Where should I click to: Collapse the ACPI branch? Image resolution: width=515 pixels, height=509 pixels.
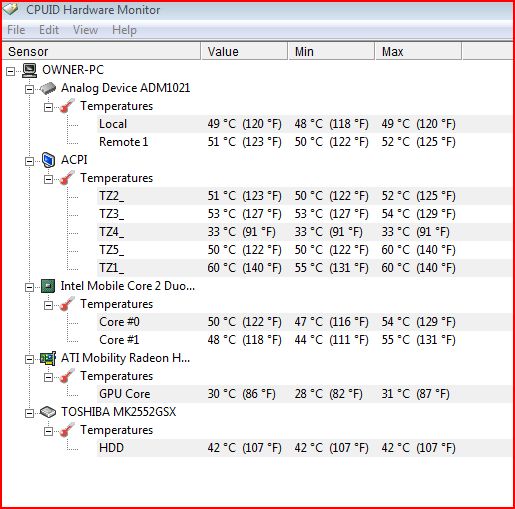pyautogui.click(x=30, y=161)
